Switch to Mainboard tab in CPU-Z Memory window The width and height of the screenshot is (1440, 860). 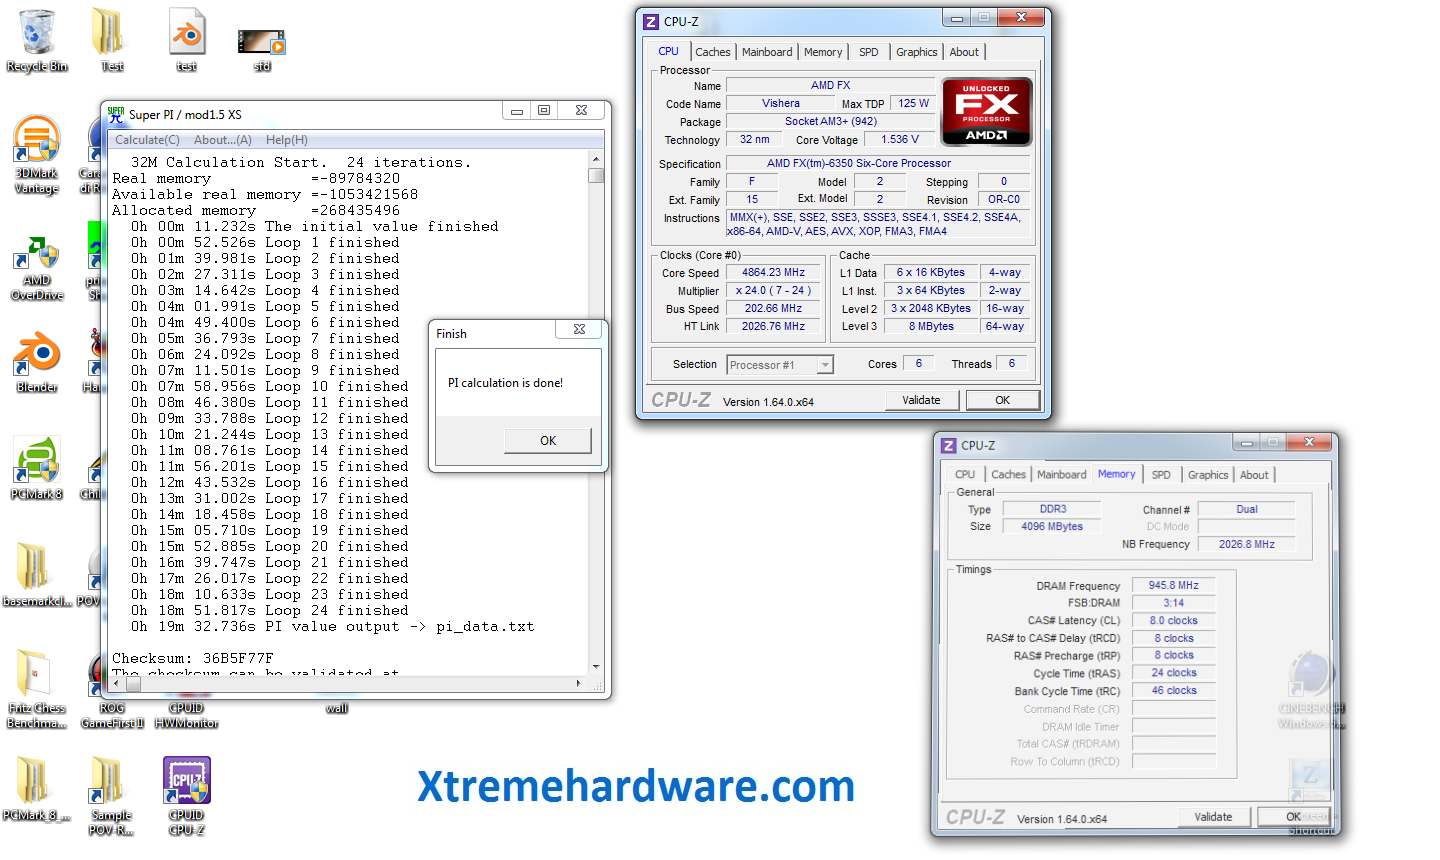(1062, 475)
